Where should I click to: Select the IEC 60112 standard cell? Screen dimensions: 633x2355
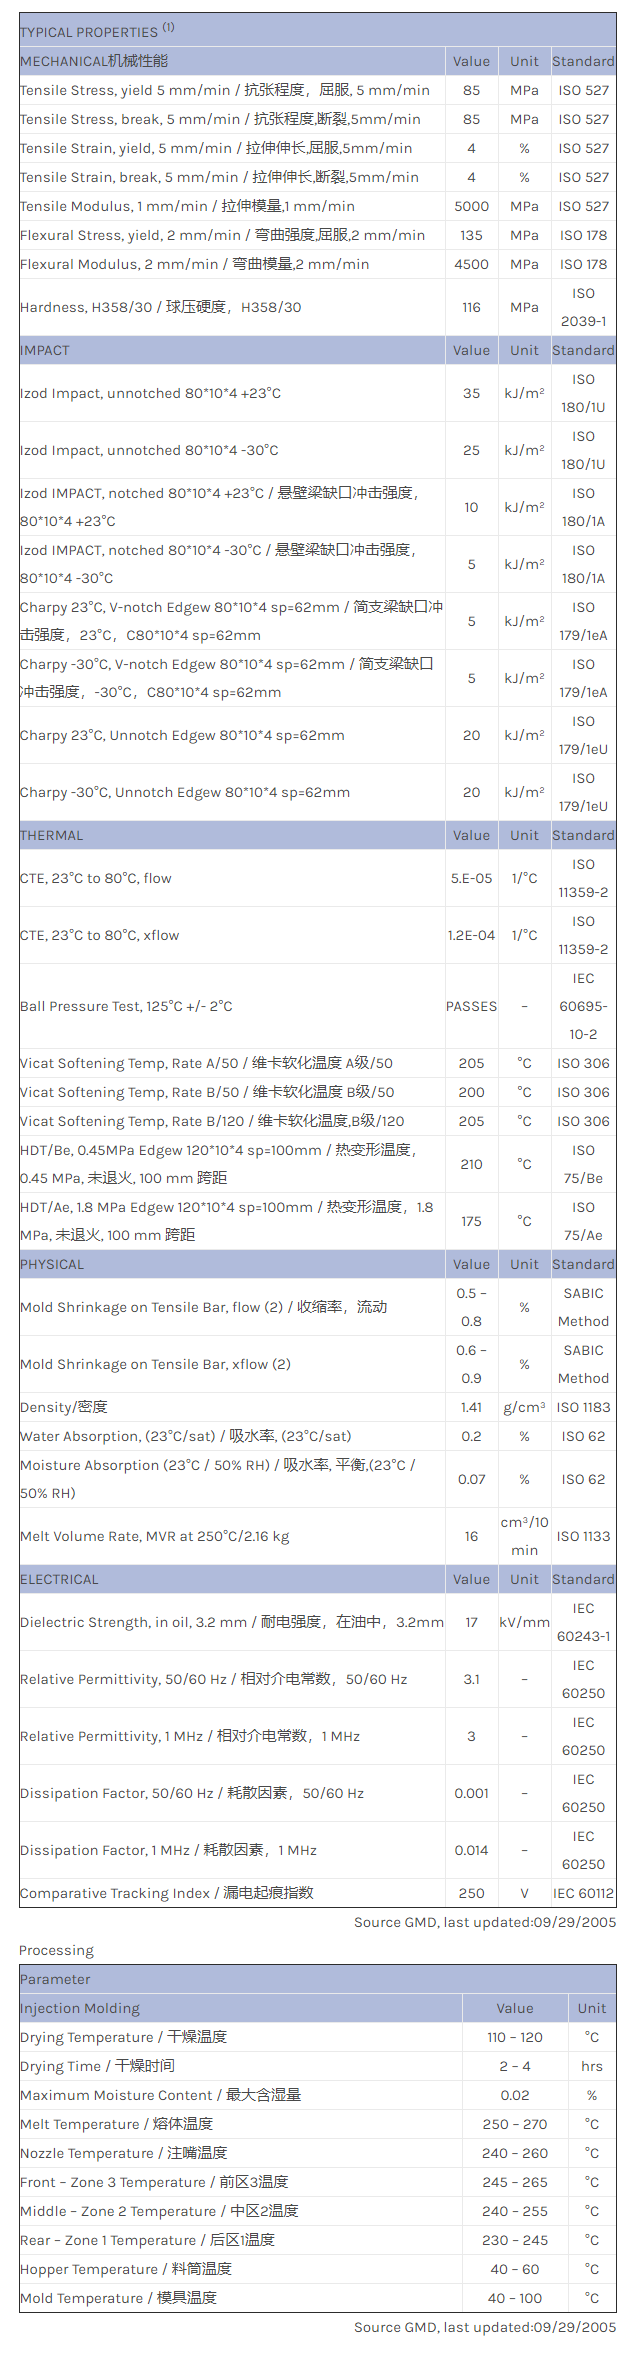click(583, 1893)
